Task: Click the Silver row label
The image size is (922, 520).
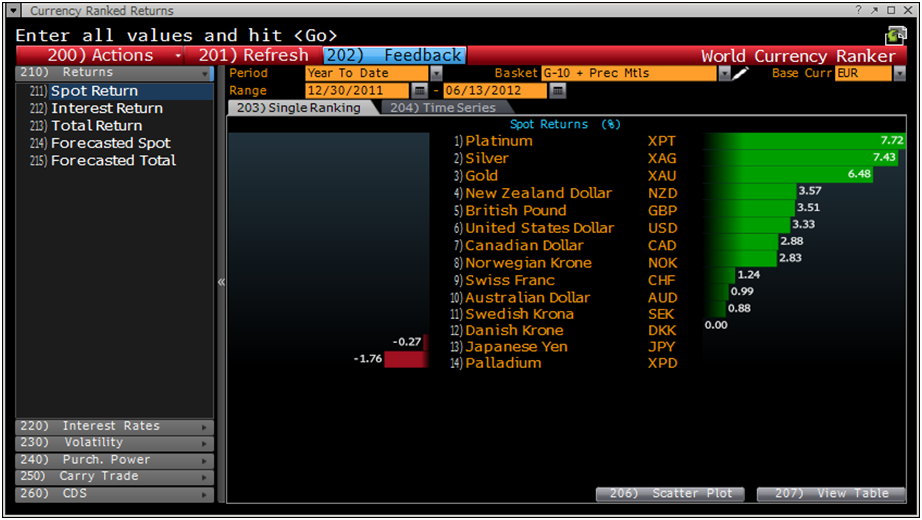Action: [x=487, y=158]
